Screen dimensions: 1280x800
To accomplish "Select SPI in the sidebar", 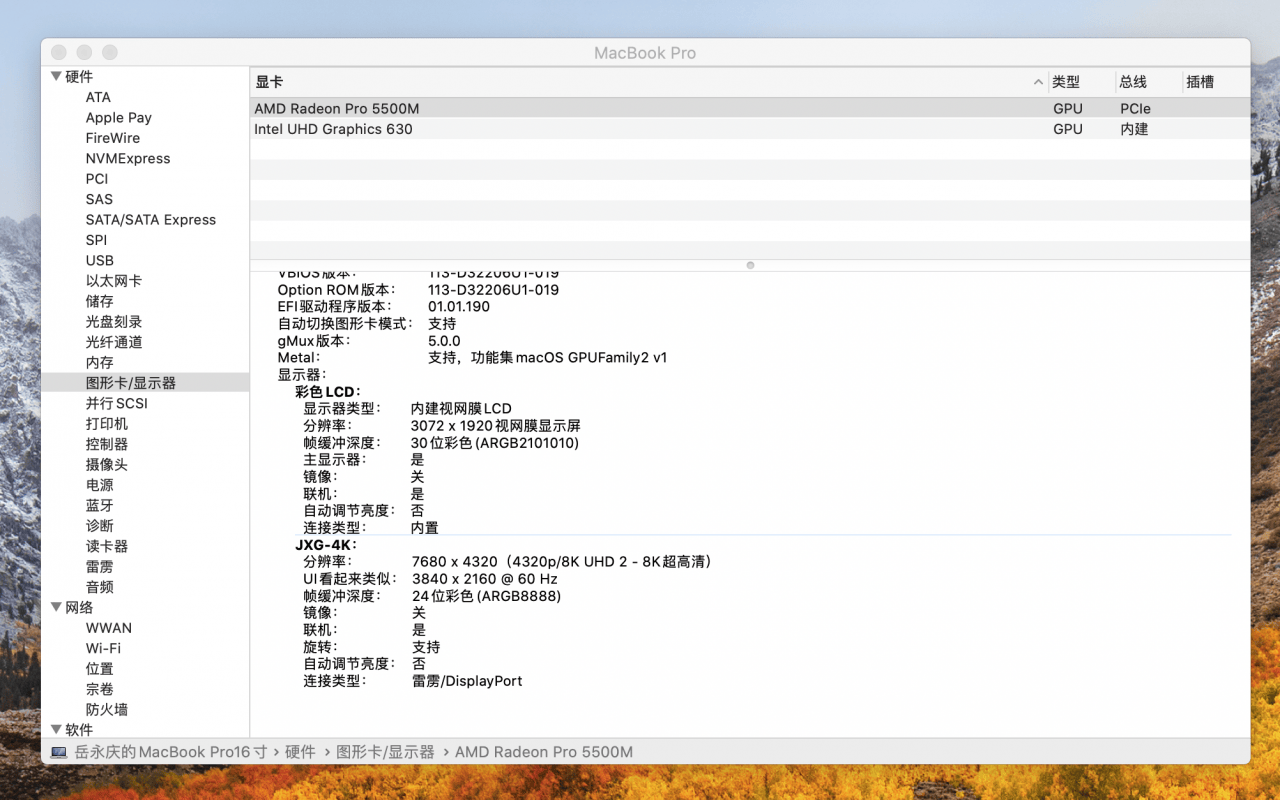I will (x=96, y=240).
